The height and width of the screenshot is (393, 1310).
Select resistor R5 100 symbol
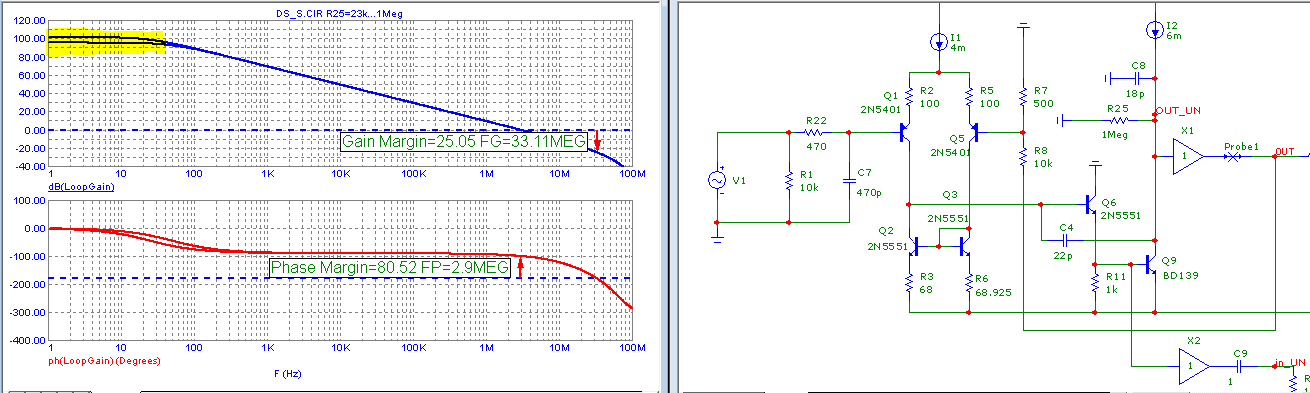[969, 97]
